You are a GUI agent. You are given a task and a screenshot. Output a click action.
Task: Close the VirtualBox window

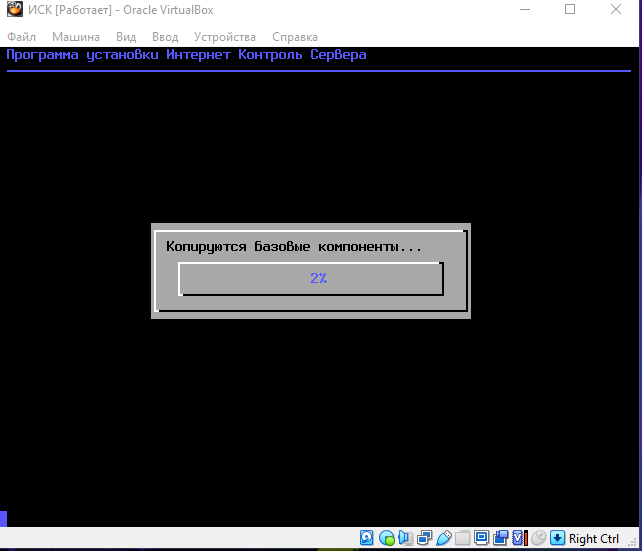point(616,9)
